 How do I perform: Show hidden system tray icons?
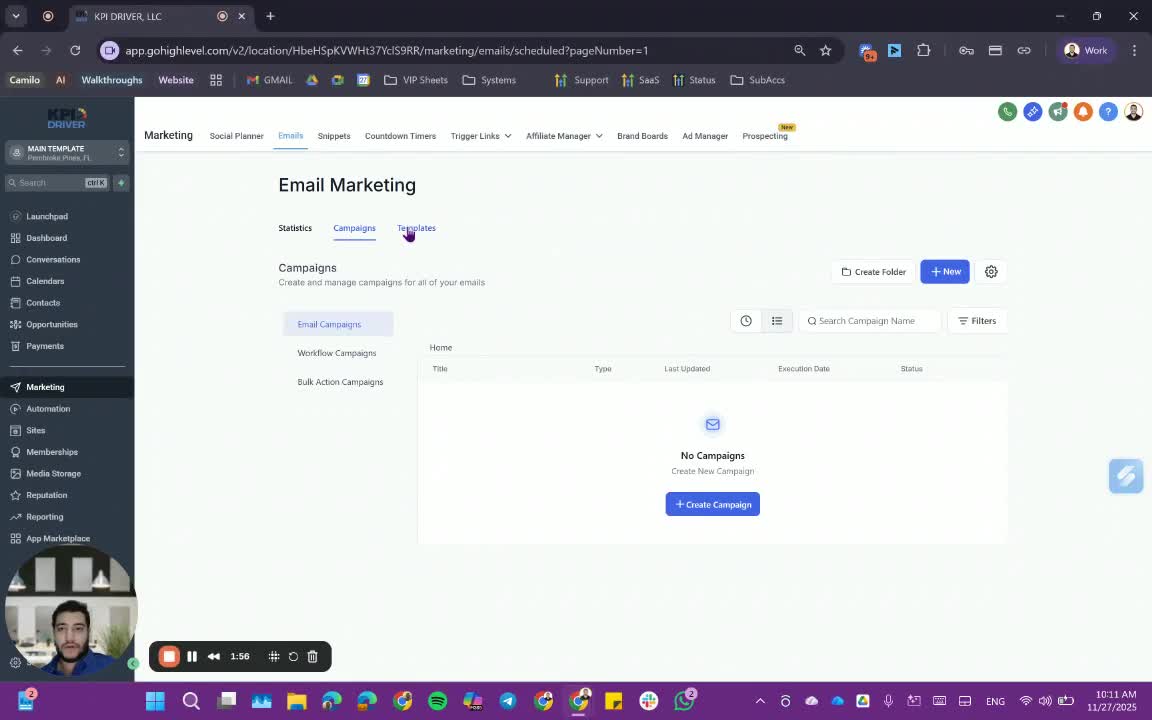click(760, 701)
